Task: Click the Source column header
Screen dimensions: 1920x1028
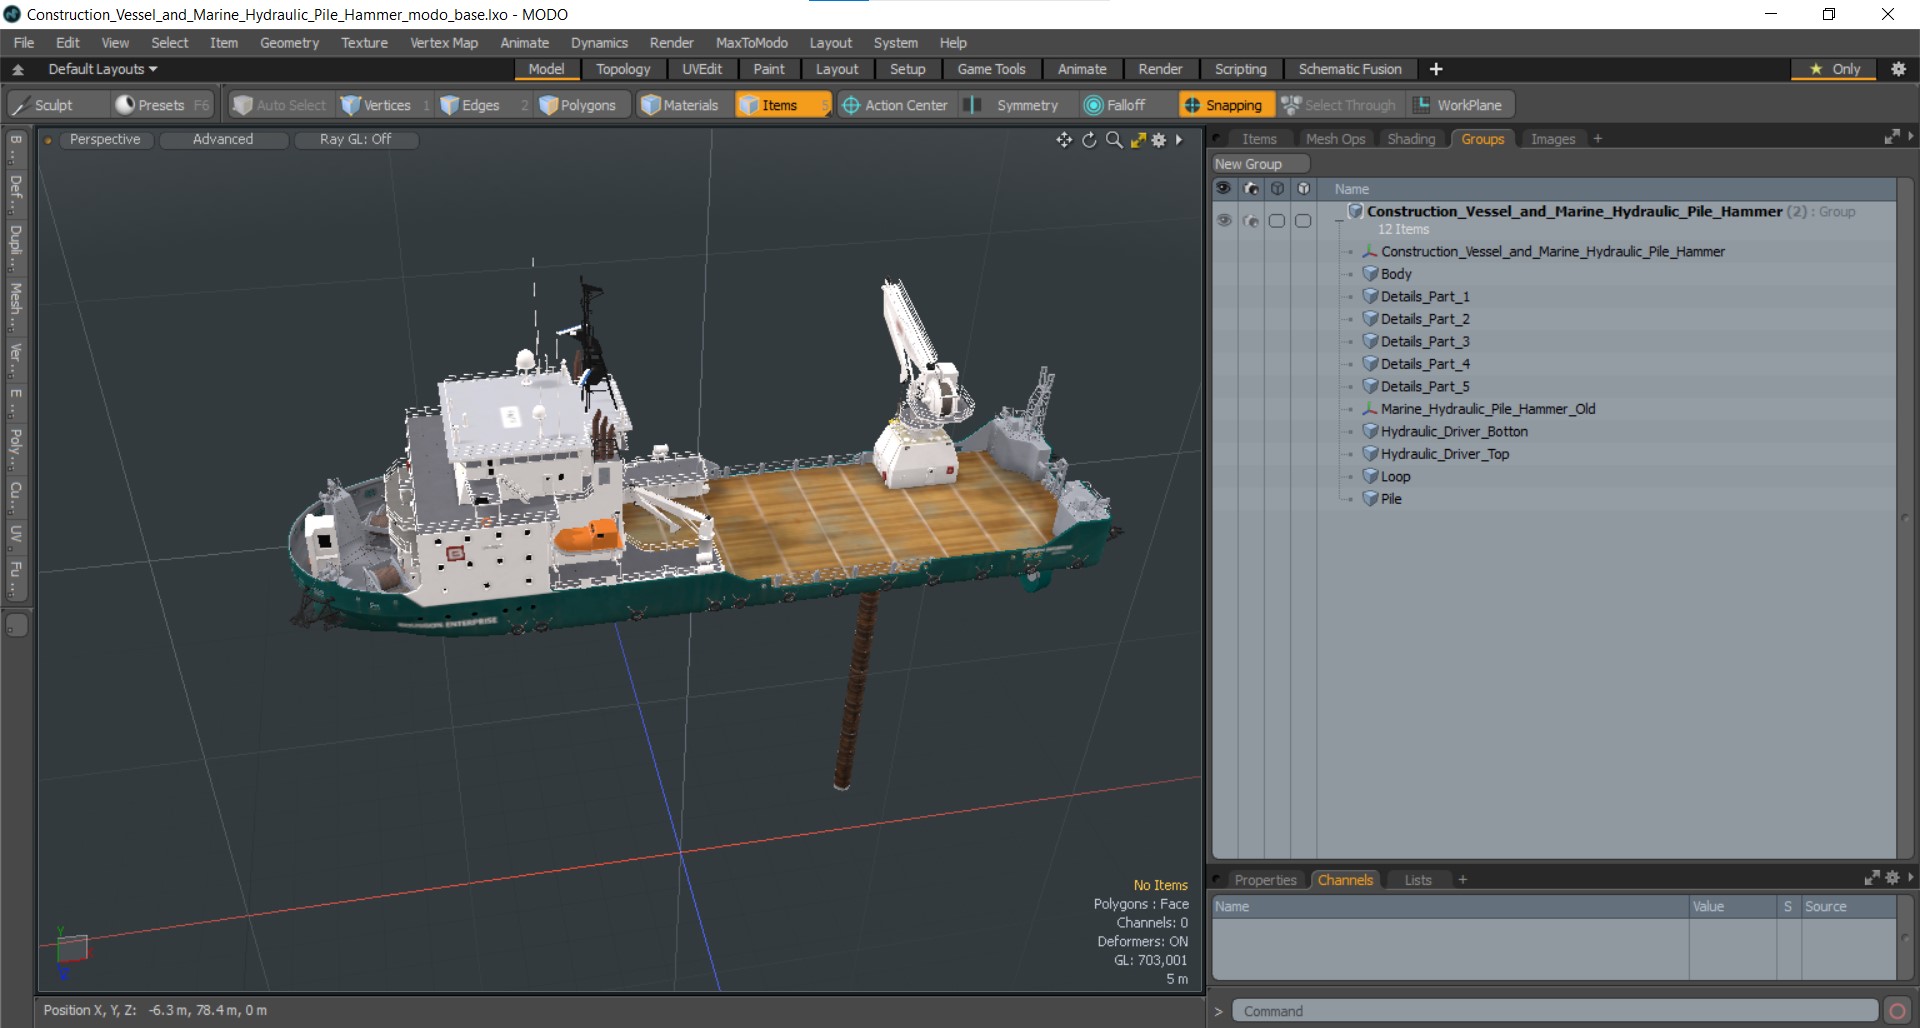Action: point(1848,906)
